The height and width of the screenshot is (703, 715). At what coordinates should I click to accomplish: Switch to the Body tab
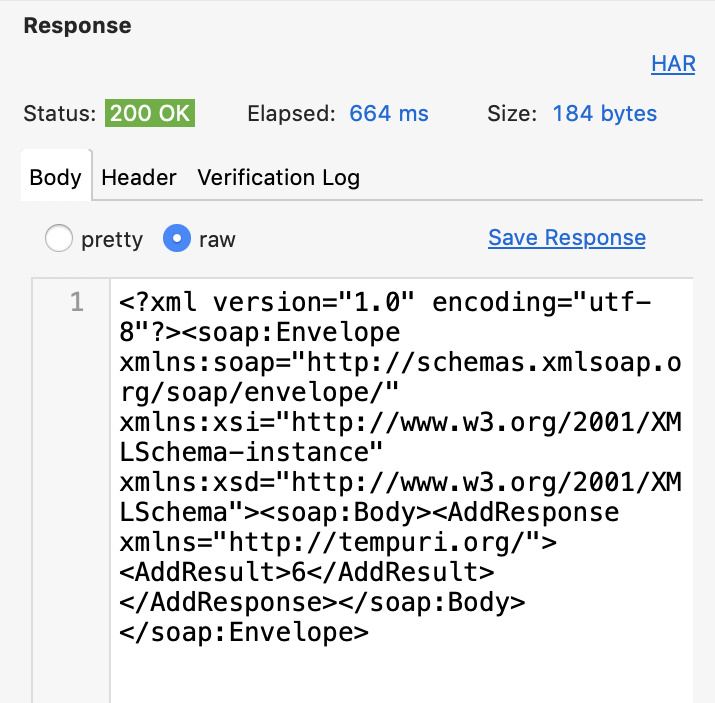(x=56, y=177)
